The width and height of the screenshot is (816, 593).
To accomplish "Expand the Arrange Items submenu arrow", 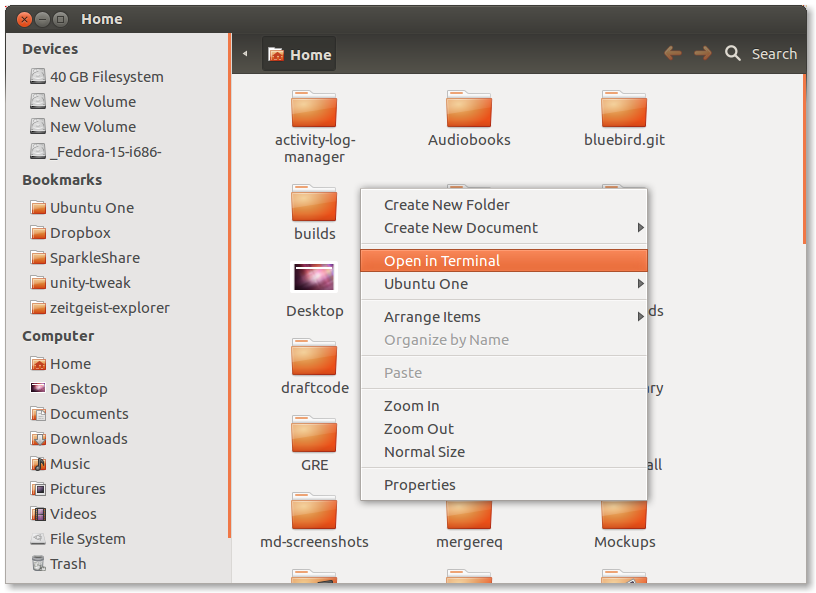I will [x=641, y=317].
